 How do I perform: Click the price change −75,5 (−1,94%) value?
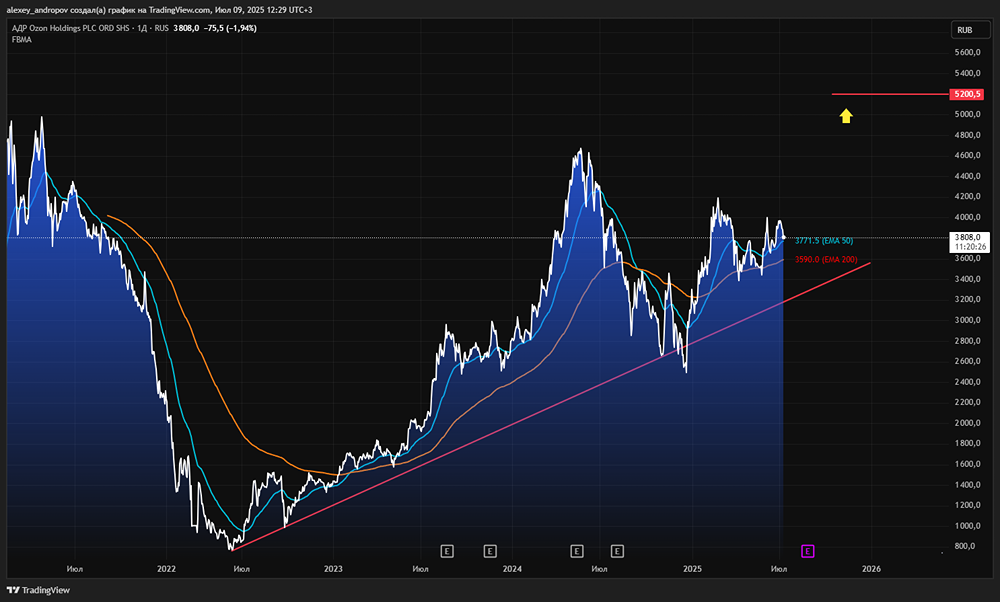[x=230, y=28]
